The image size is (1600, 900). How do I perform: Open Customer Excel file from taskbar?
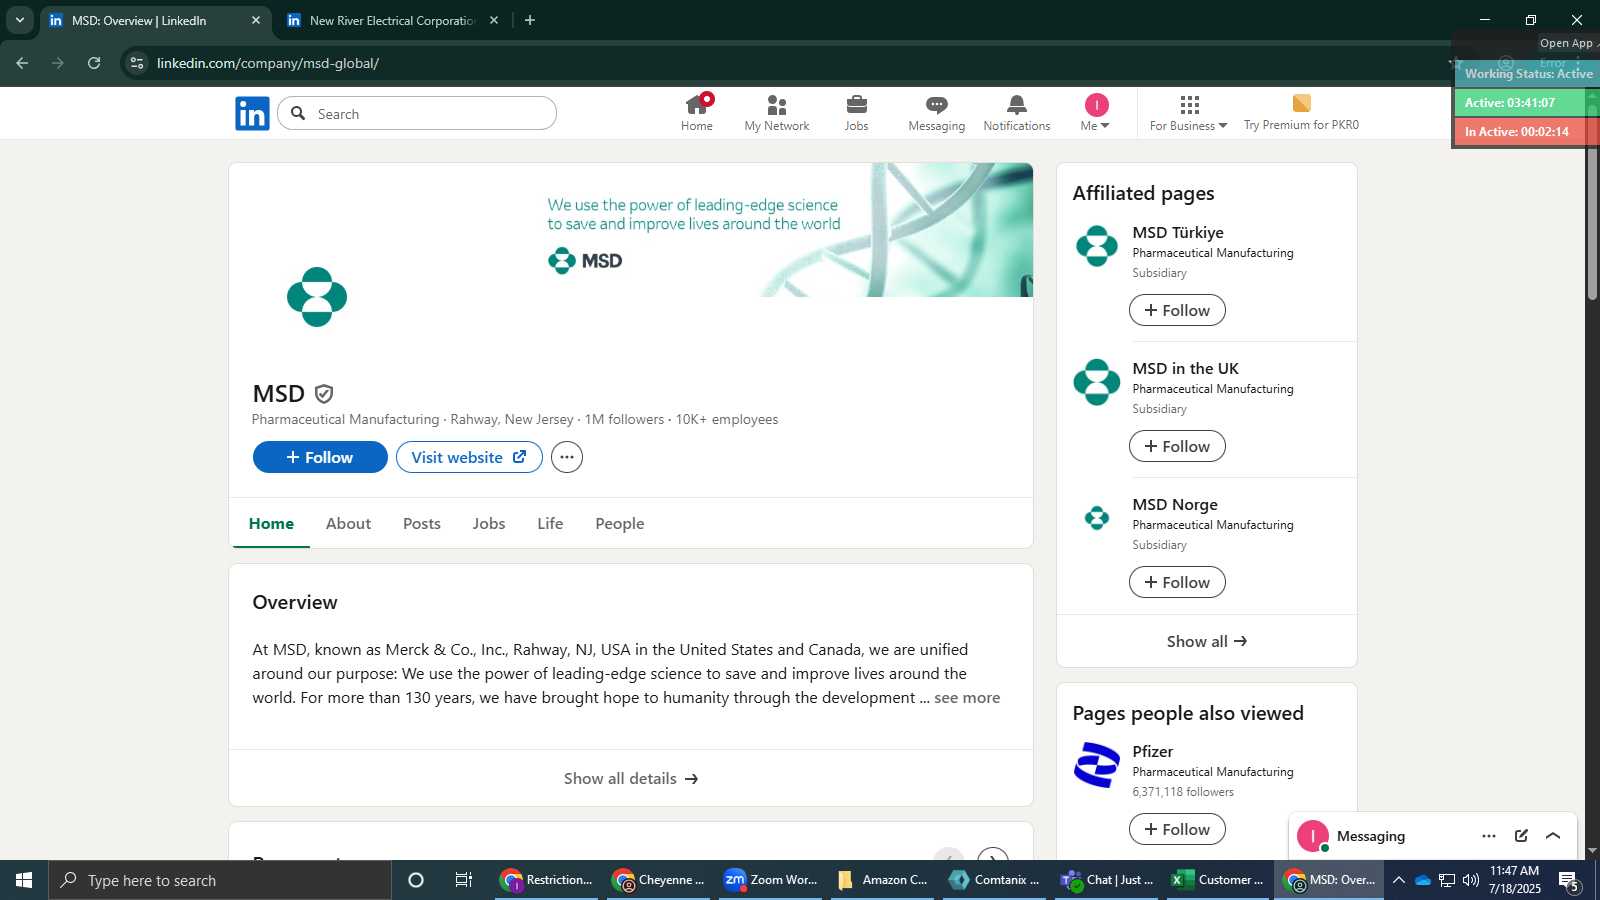tap(1217, 880)
